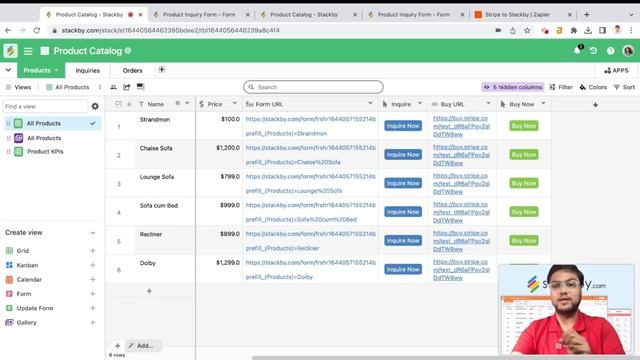
Task: Open APPS panel
Action: click(x=616, y=70)
